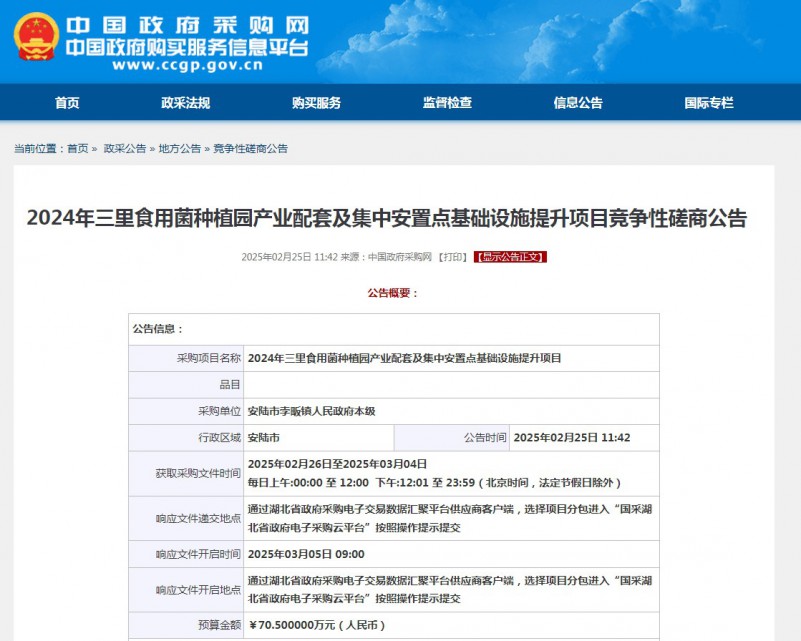Select the 安陆市李畈镇人民政府本级 cell

pyautogui.click(x=312, y=411)
